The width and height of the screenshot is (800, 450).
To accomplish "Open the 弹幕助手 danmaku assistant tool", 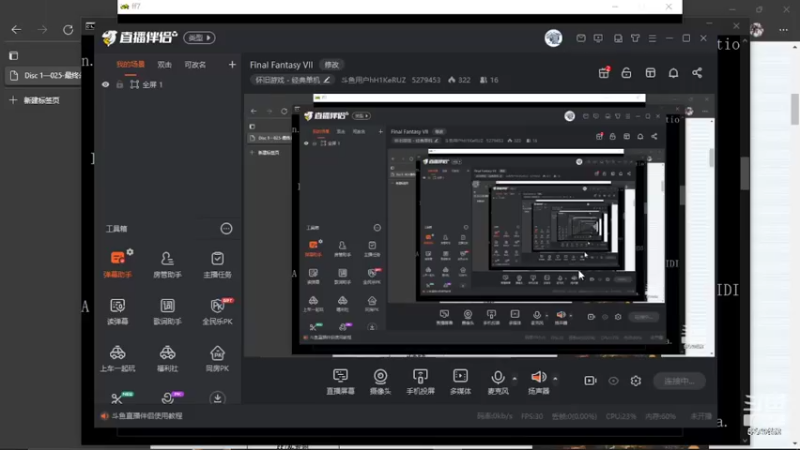I will pos(117,264).
